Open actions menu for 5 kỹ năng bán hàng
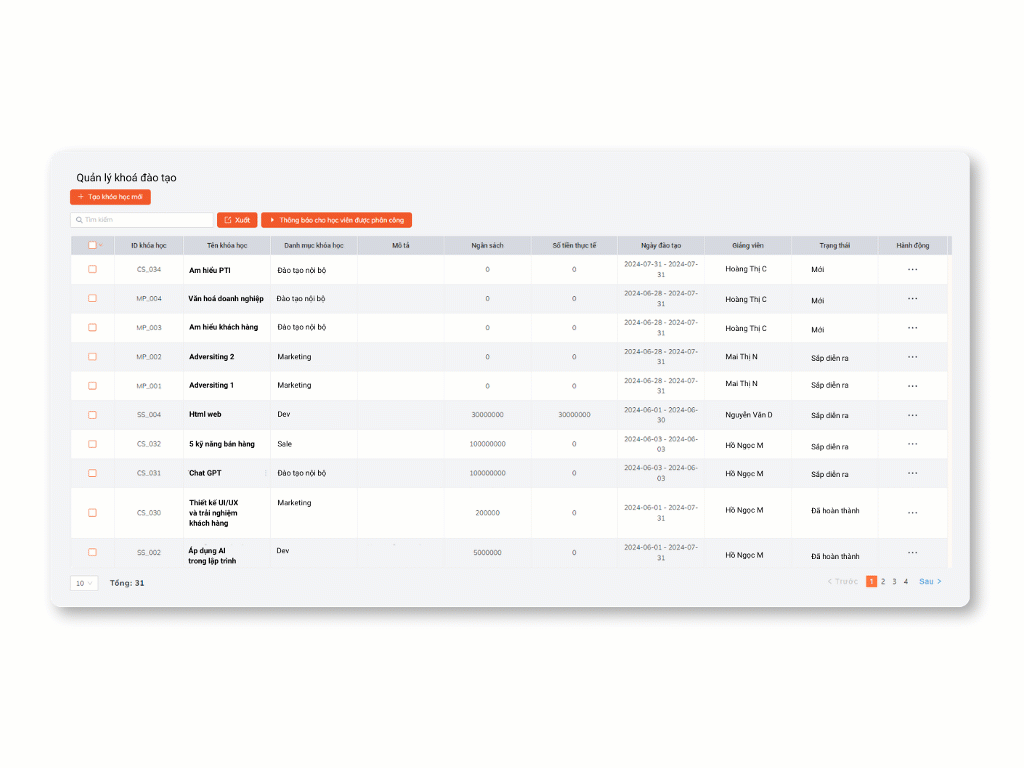Viewport: 1024px width, 768px height. tap(912, 444)
